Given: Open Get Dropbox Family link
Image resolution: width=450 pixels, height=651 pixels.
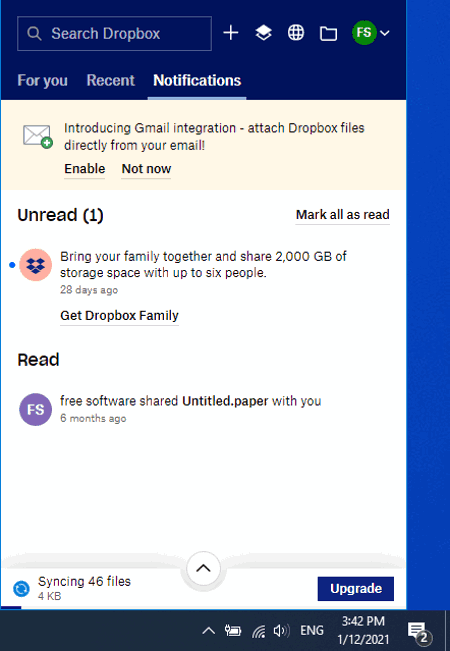Looking at the screenshot, I should [120, 316].
